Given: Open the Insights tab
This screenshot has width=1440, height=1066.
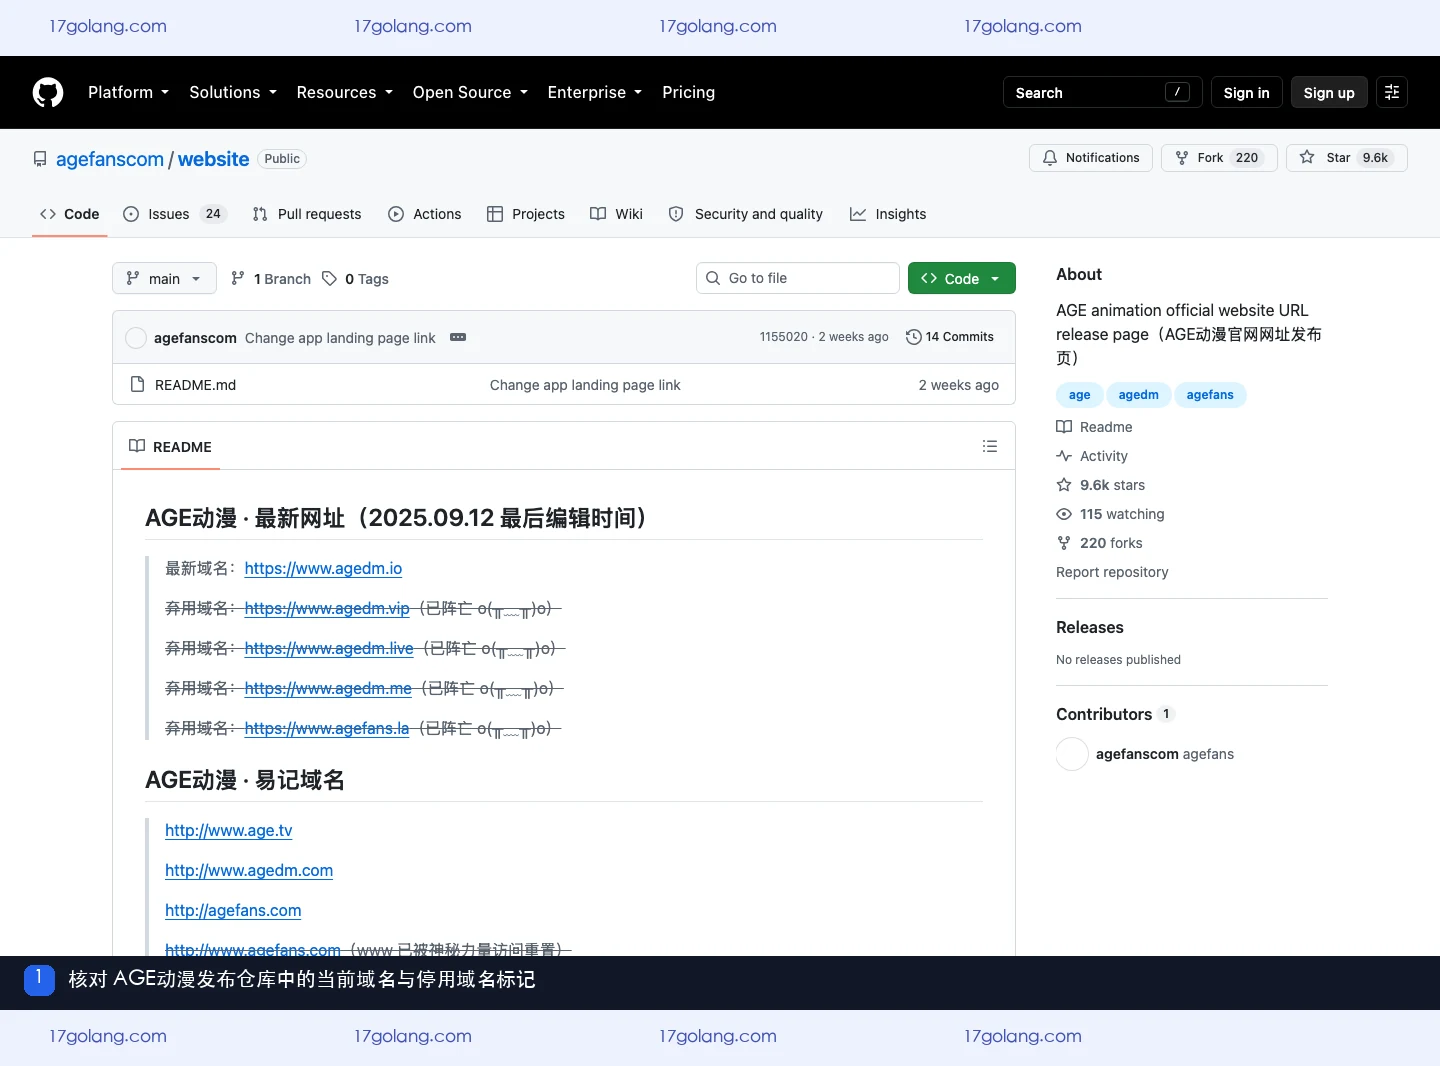Looking at the screenshot, I should (888, 214).
